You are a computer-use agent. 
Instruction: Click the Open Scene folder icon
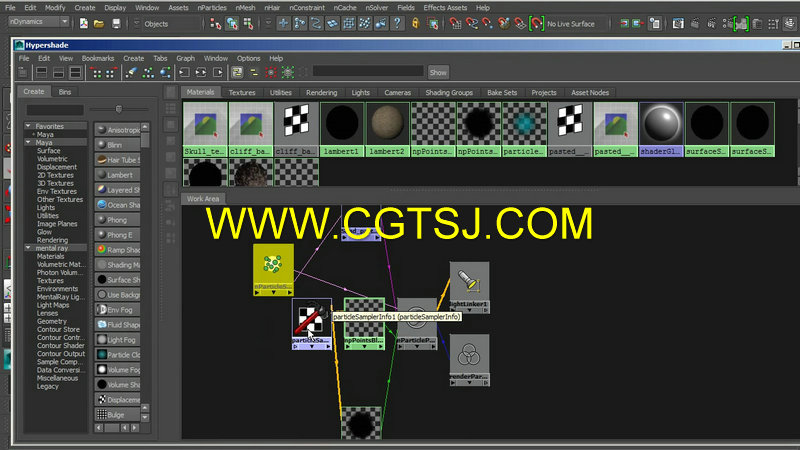(x=99, y=23)
